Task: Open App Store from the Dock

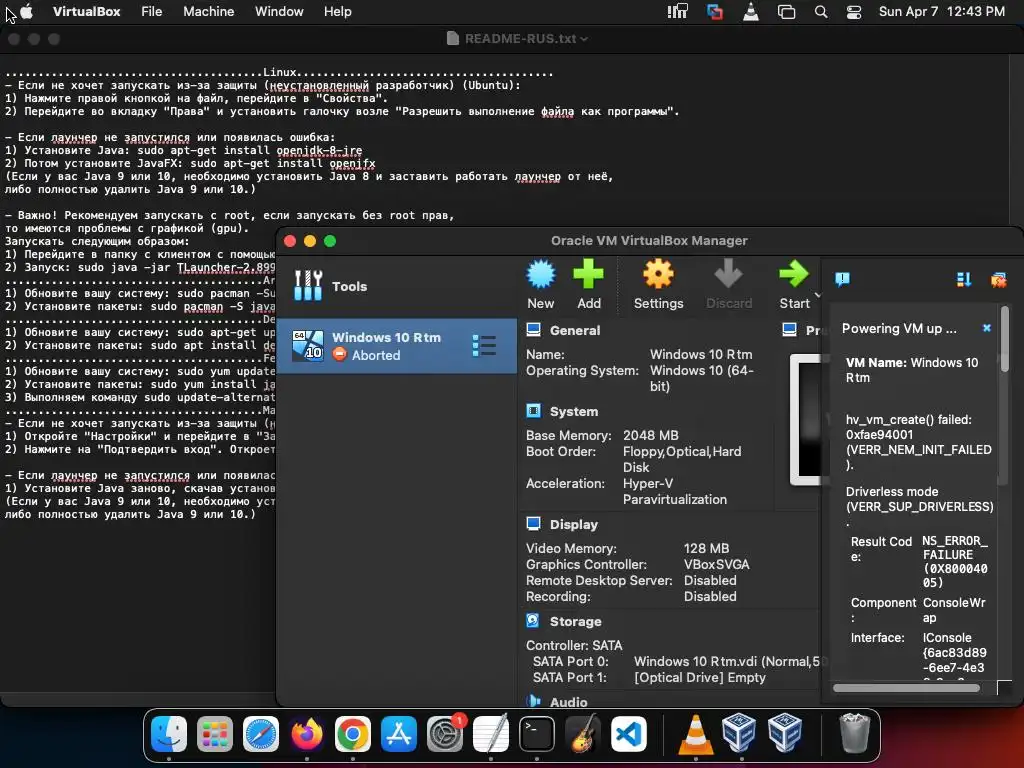Action: pyautogui.click(x=398, y=733)
